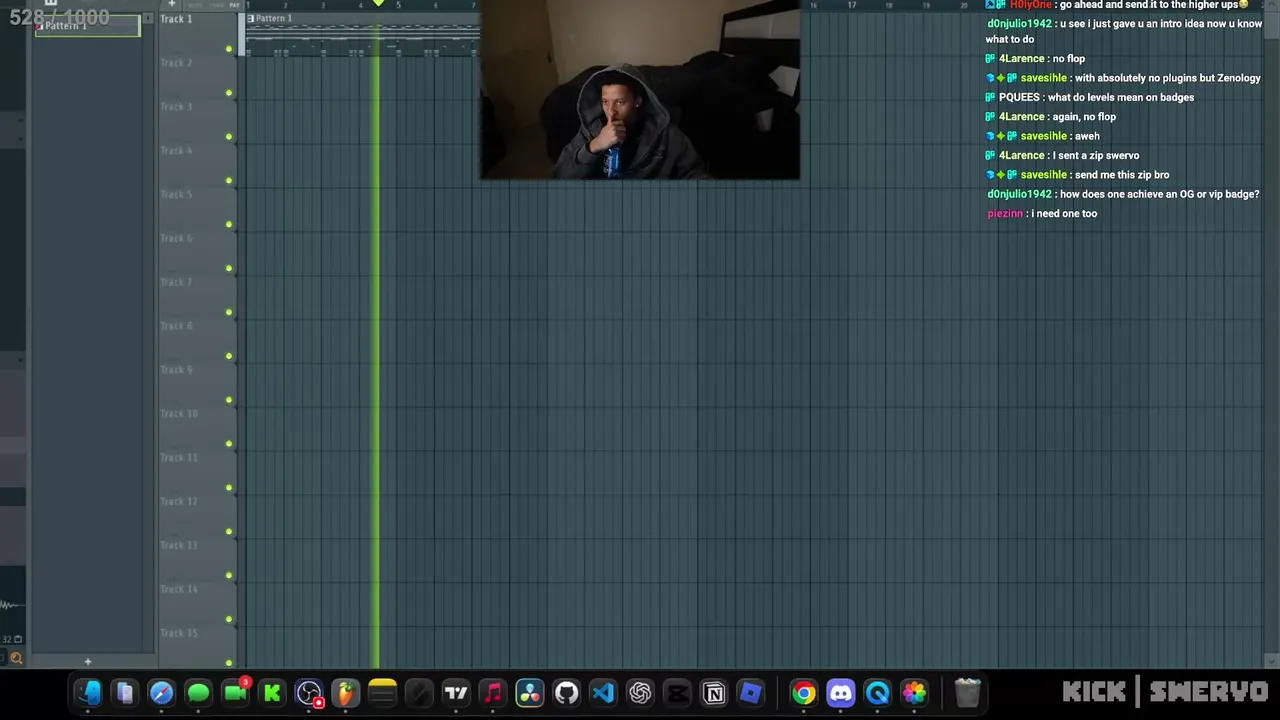
Task: Mute Track 1 using its green dot
Action: point(229,49)
